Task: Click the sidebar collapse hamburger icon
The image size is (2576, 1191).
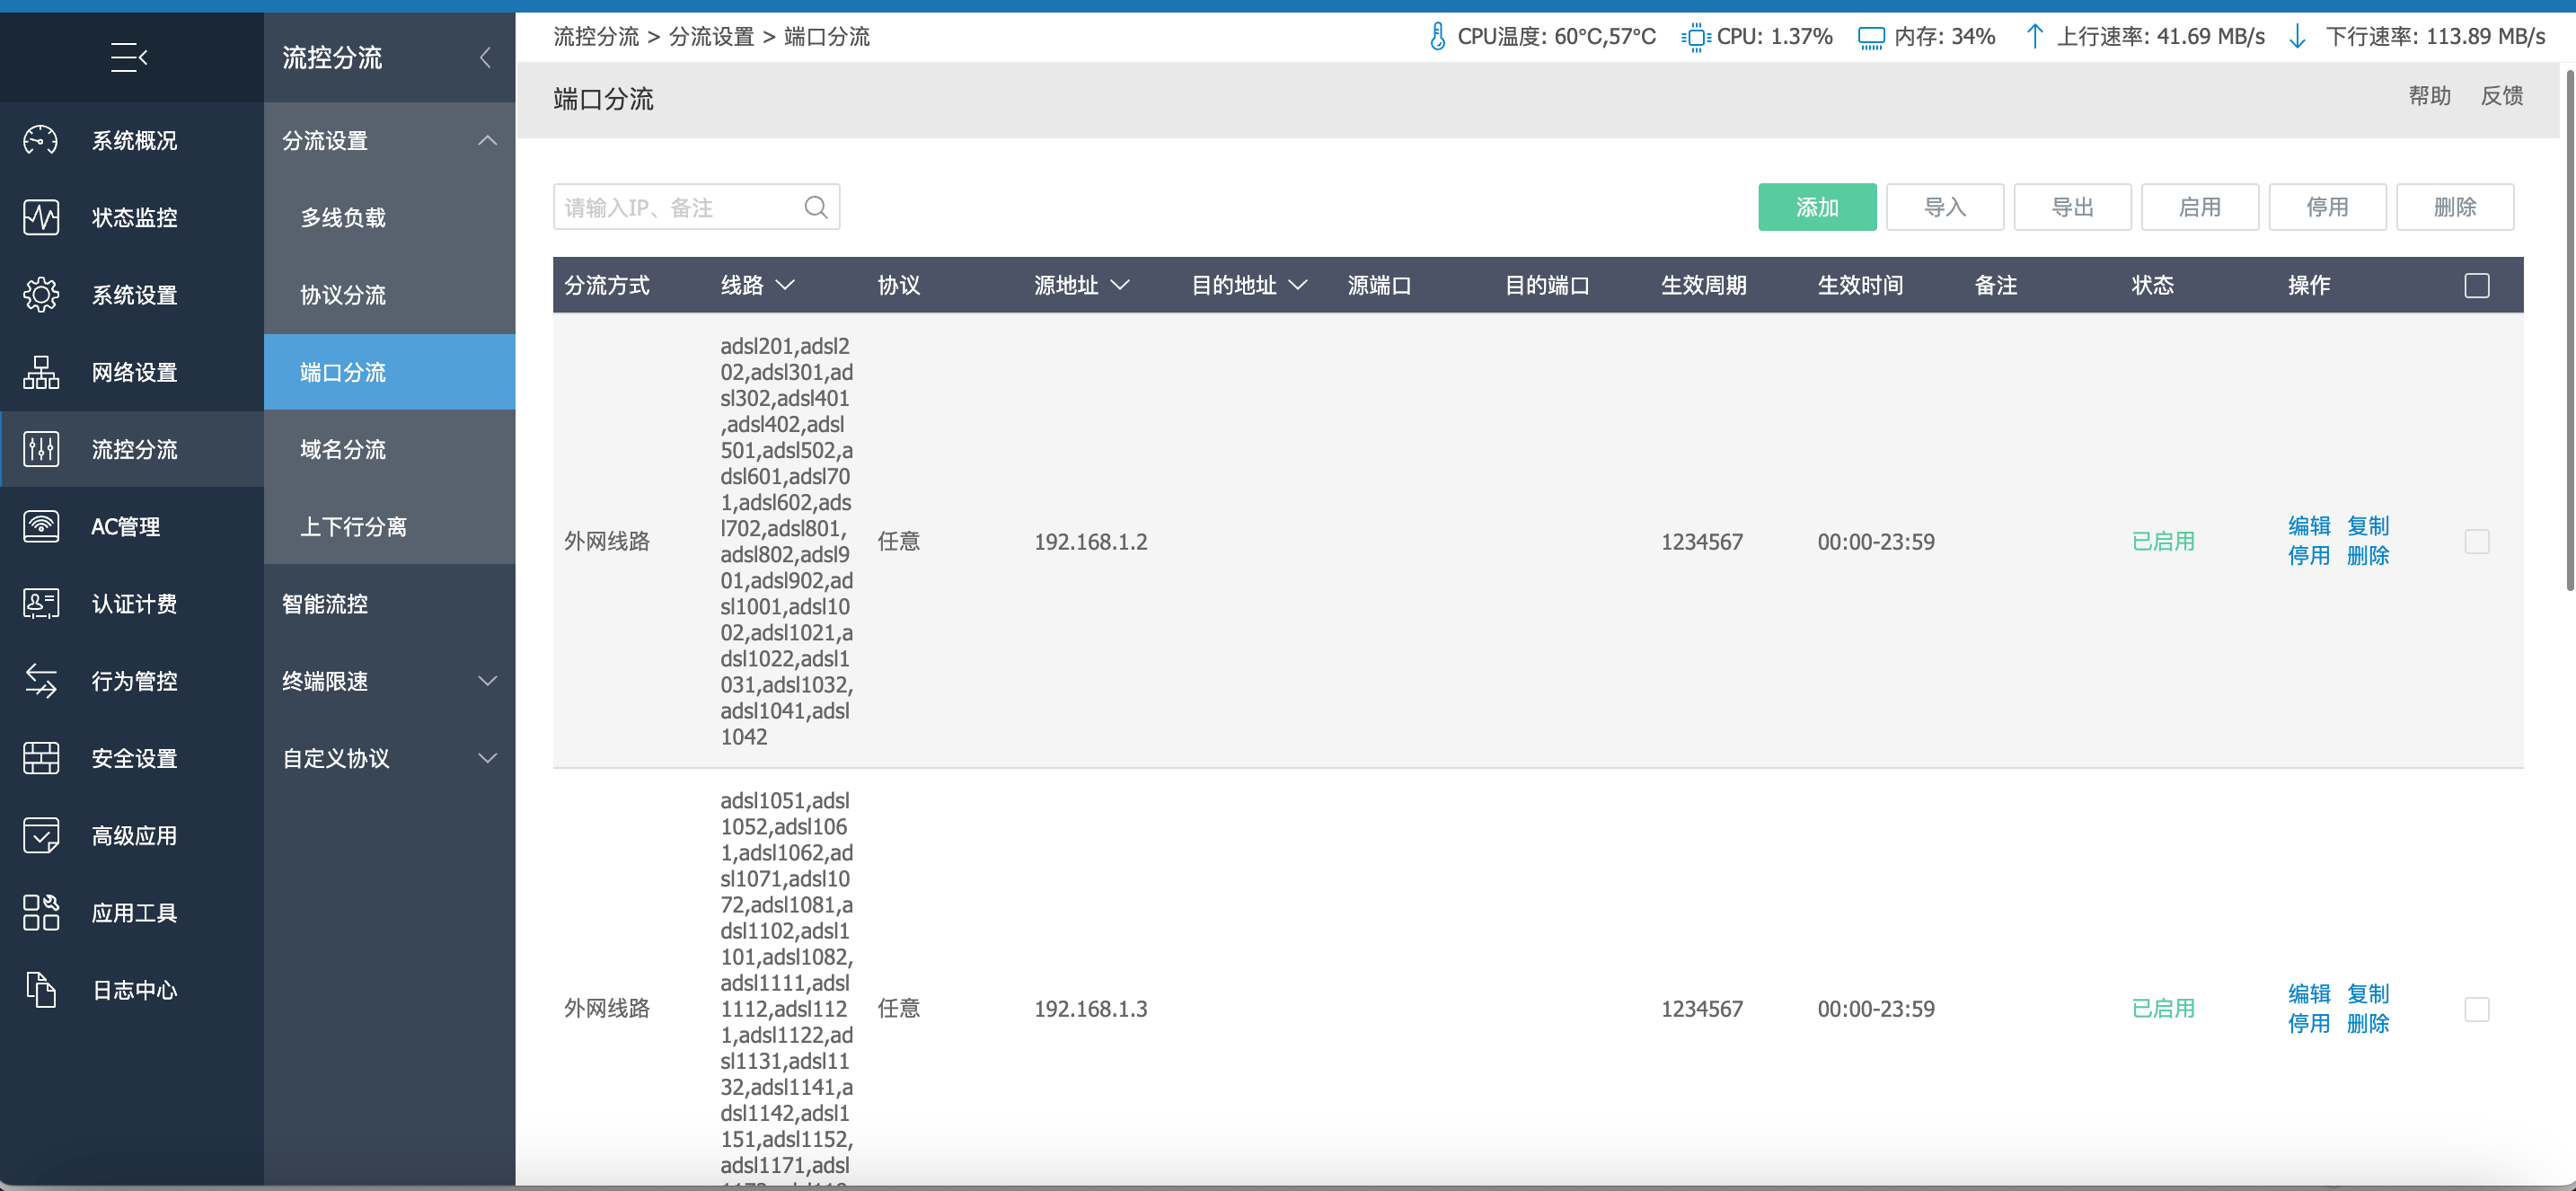Action: tap(129, 57)
